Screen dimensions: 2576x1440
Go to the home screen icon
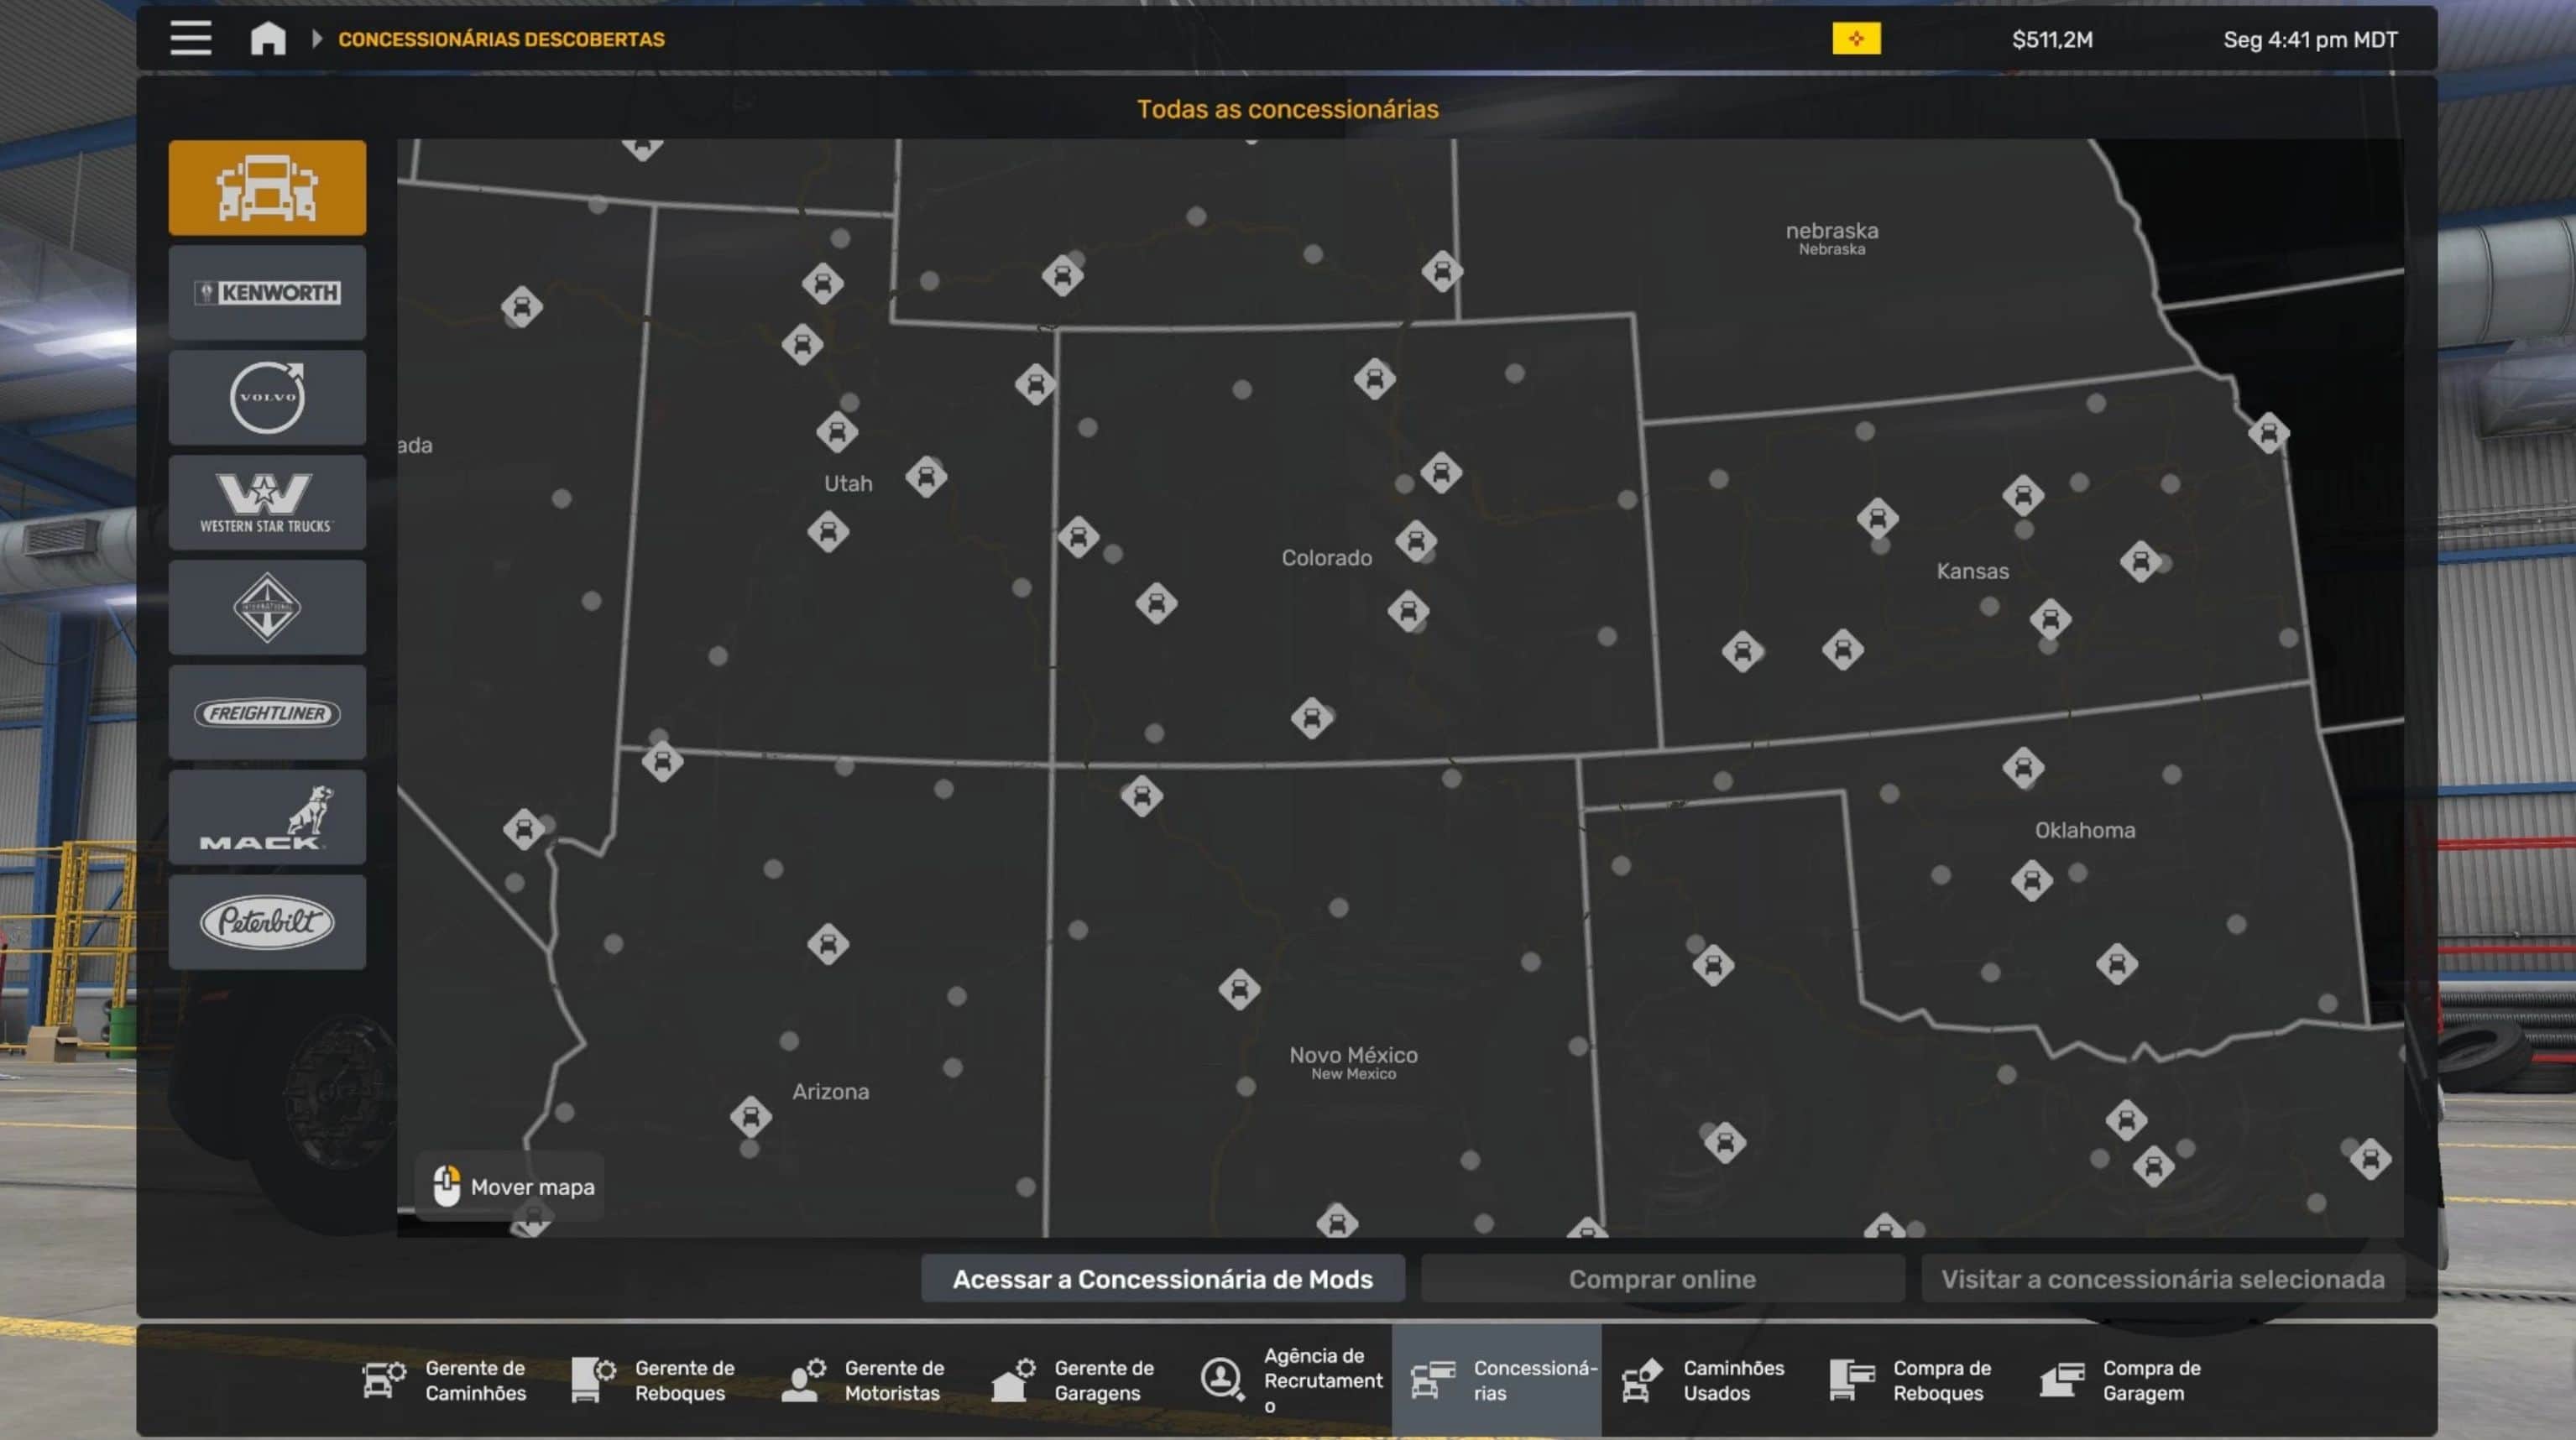tap(268, 39)
